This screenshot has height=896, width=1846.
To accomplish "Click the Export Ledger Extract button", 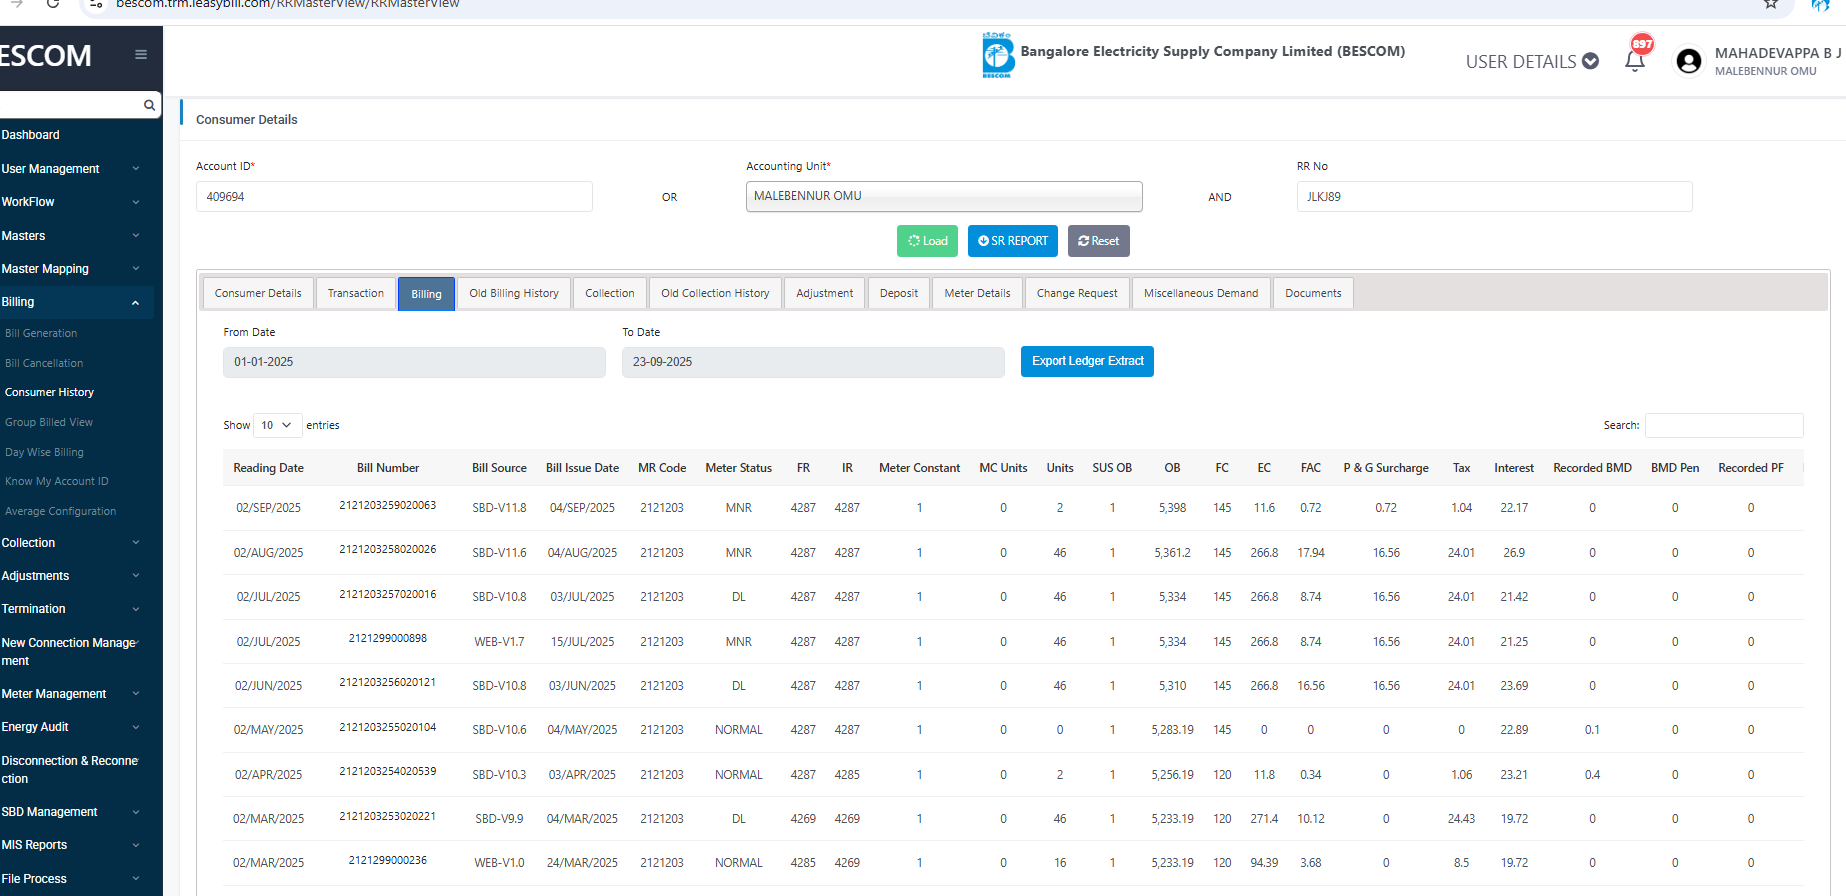I will click(1087, 361).
